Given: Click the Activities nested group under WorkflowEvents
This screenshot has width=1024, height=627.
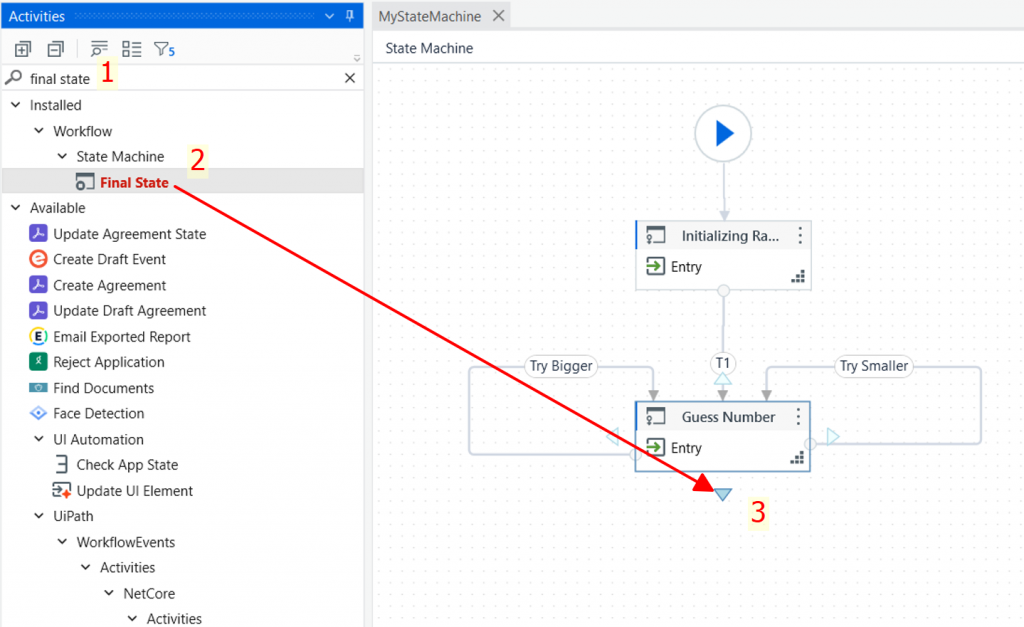Looking at the screenshot, I should click(127, 568).
